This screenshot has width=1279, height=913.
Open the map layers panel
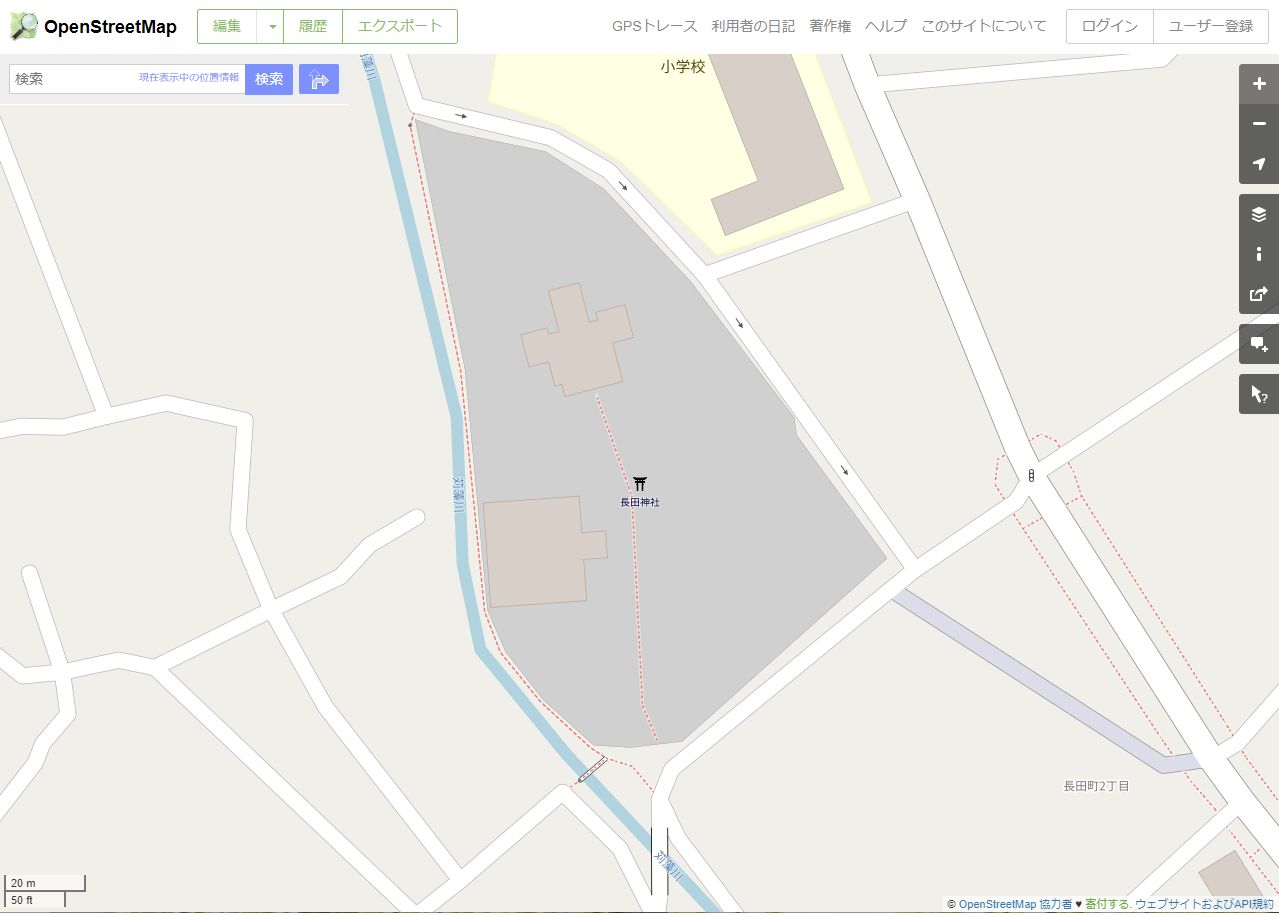tap(1259, 214)
